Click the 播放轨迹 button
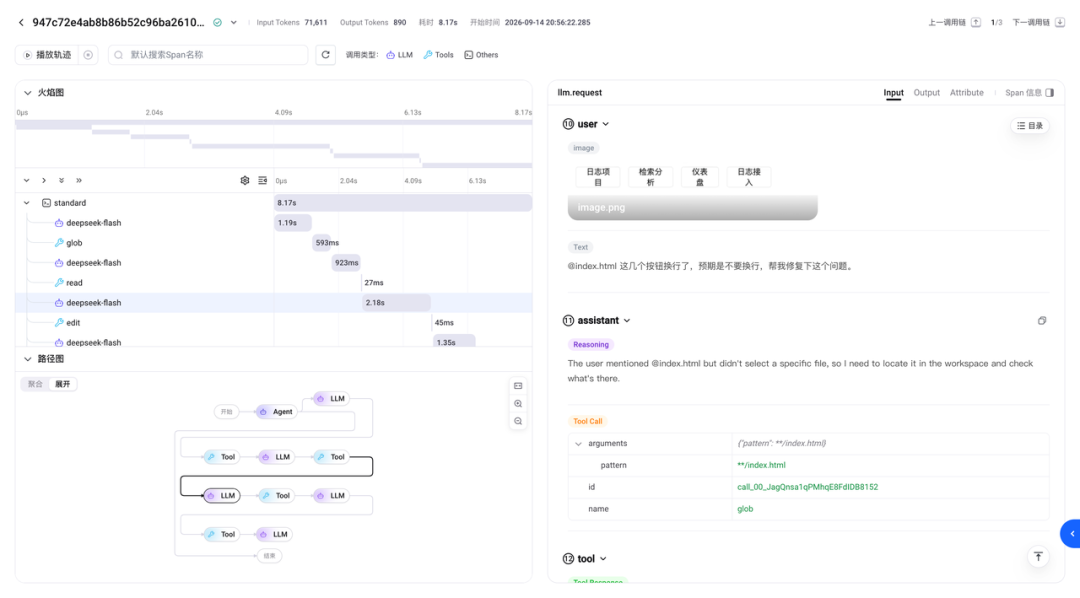This screenshot has height=598, width=1080. pos(48,55)
